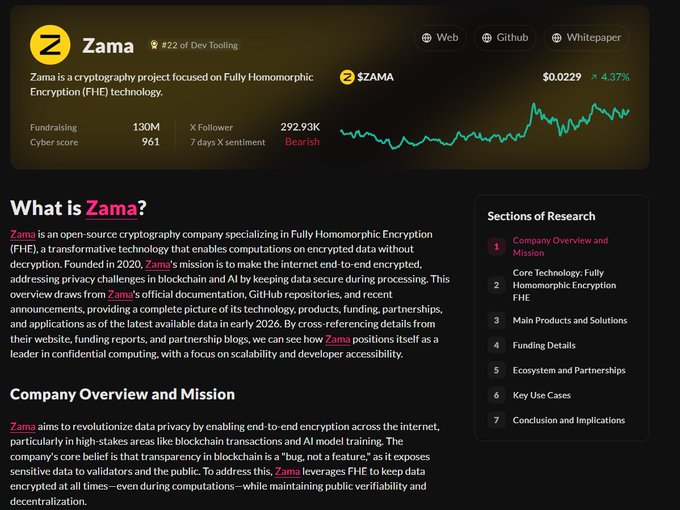
Task: Navigate to Main Products and Solutions
Action: pos(569,320)
